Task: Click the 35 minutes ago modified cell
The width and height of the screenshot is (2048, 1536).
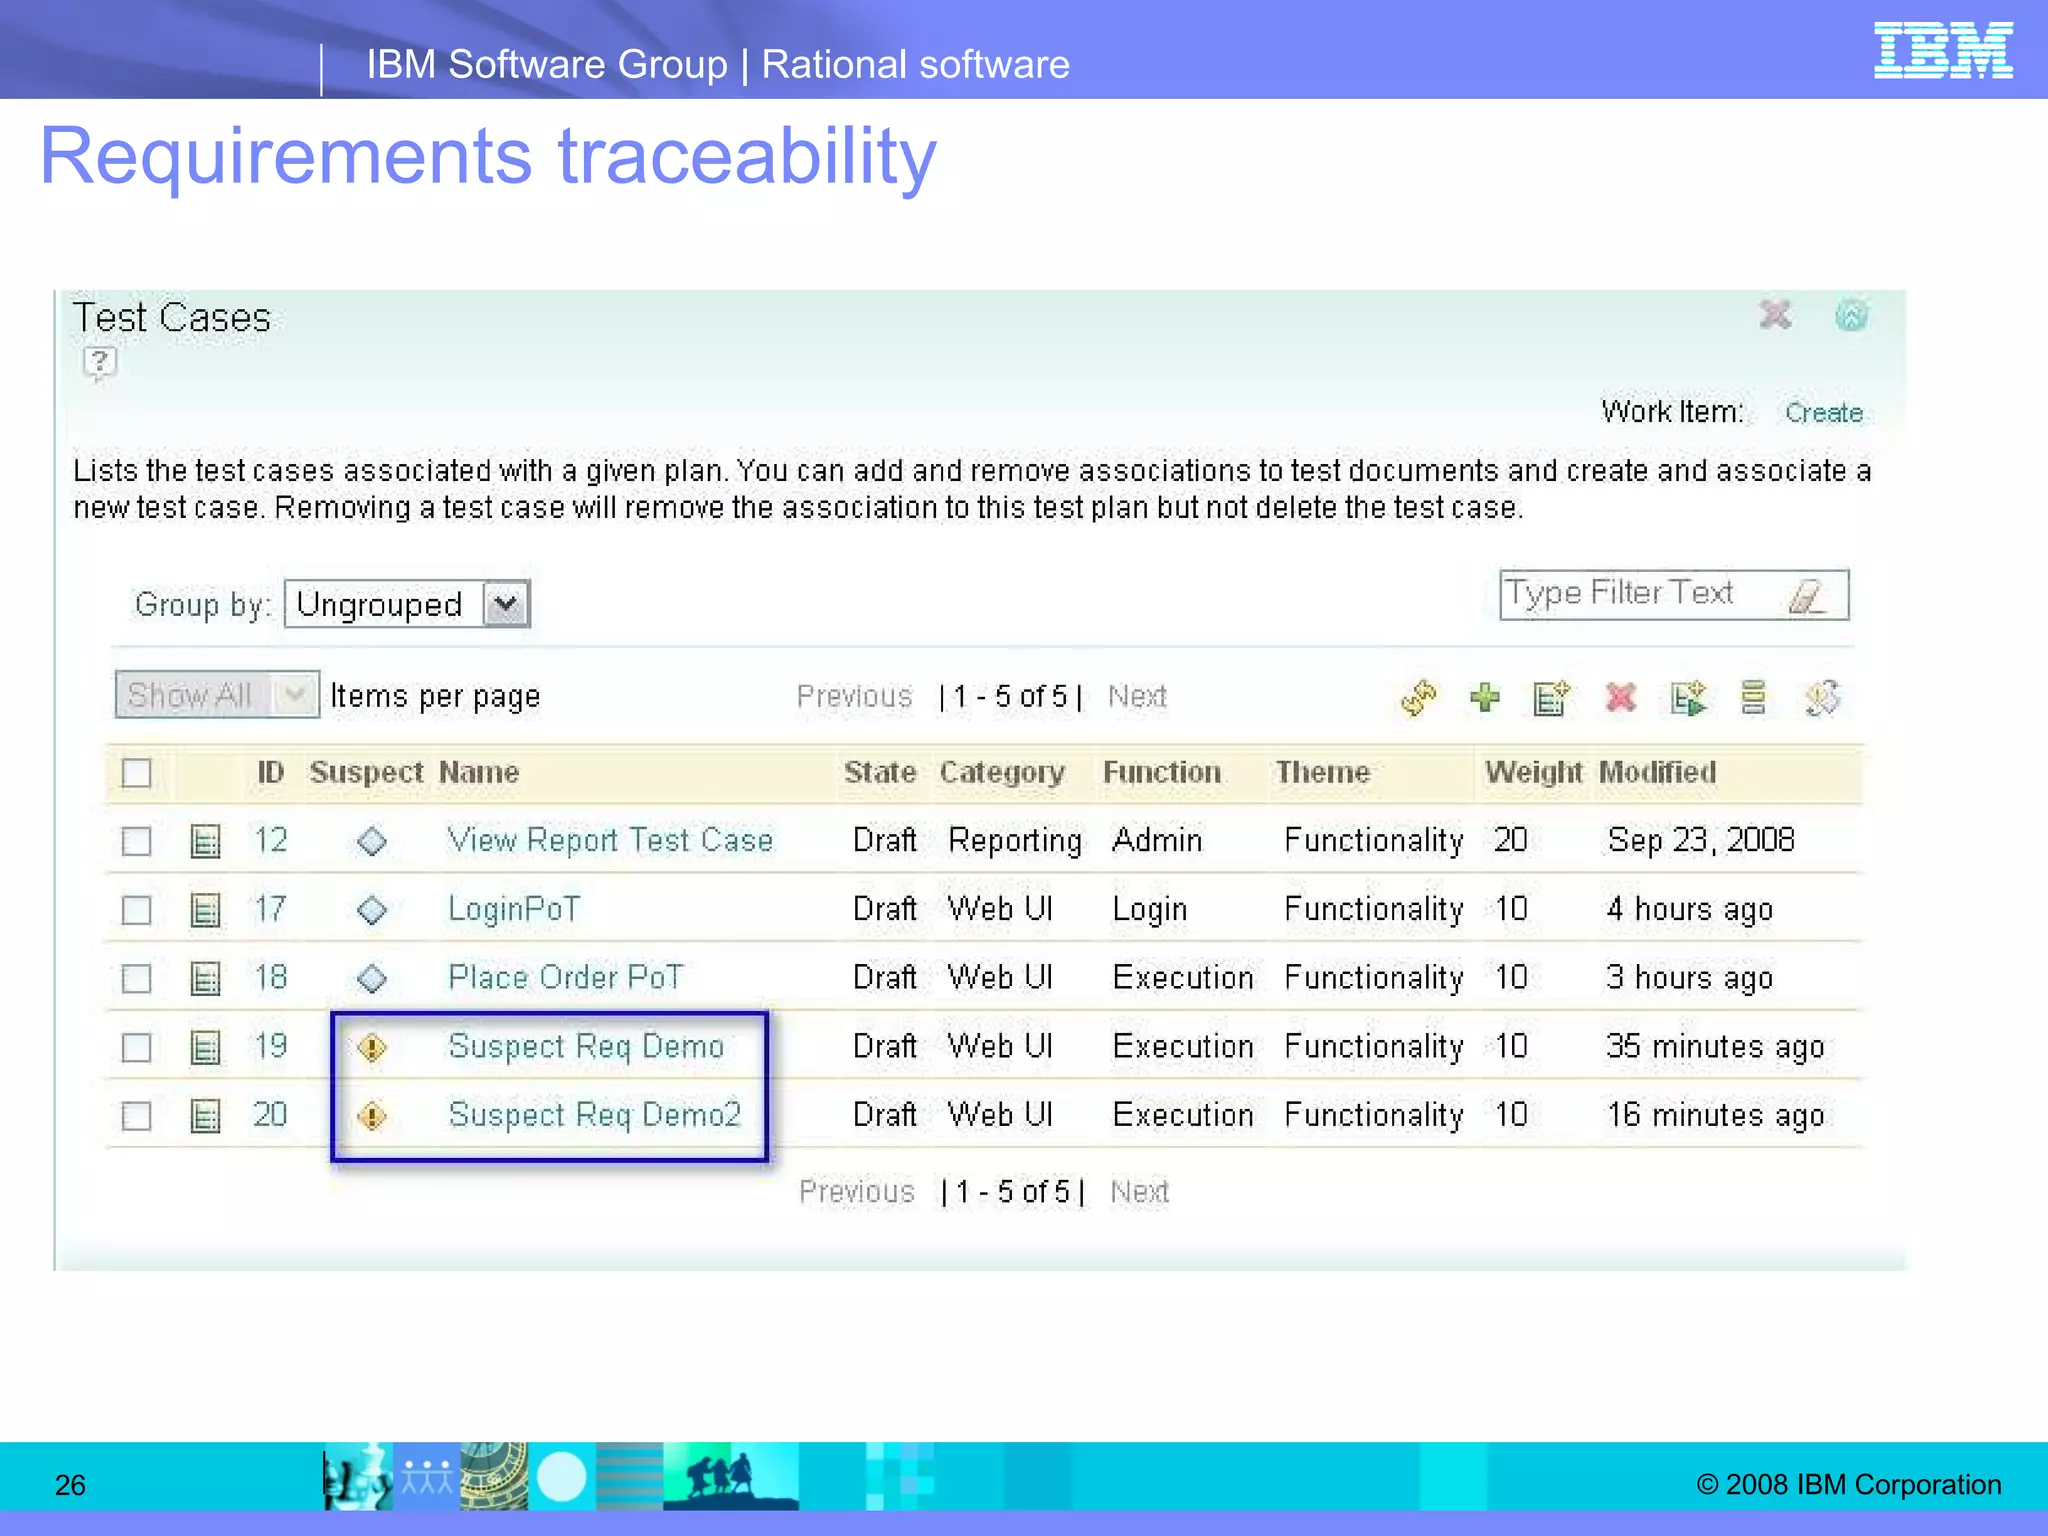Action: click(x=1715, y=1047)
